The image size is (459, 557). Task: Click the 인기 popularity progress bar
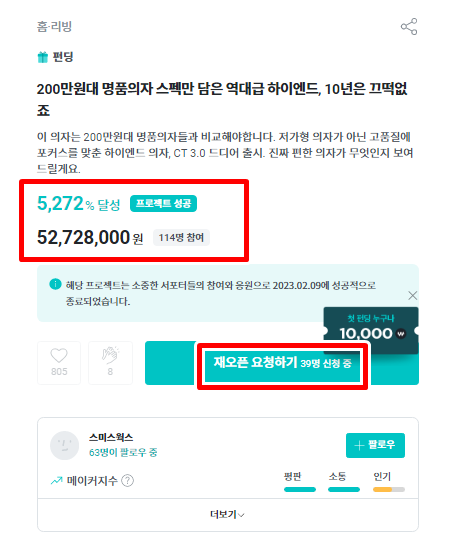click(x=389, y=489)
